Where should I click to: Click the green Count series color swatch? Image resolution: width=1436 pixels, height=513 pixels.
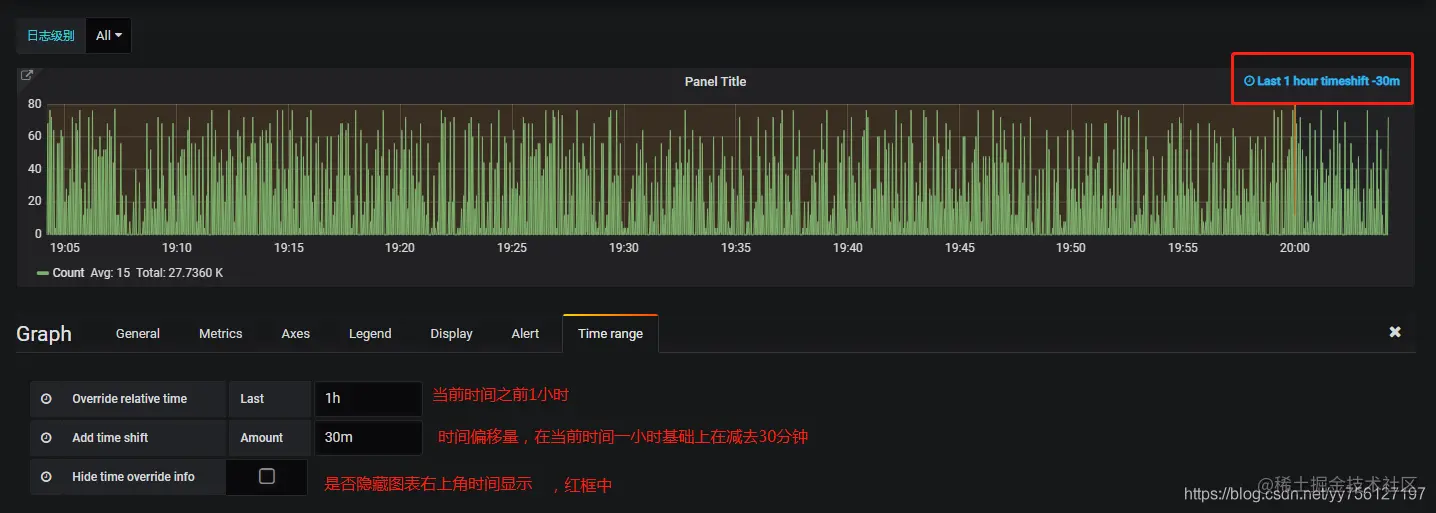point(43,273)
